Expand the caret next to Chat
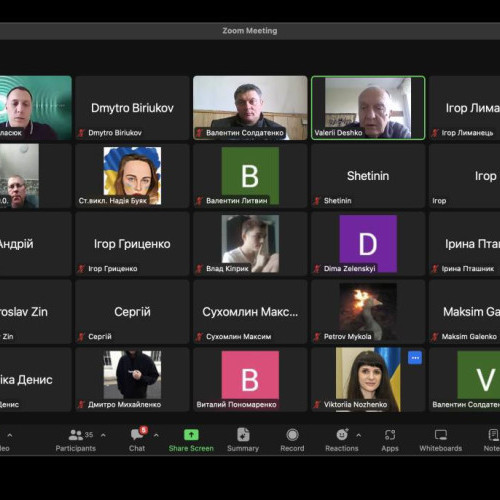This screenshot has height=500, width=500. pos(156,435)
